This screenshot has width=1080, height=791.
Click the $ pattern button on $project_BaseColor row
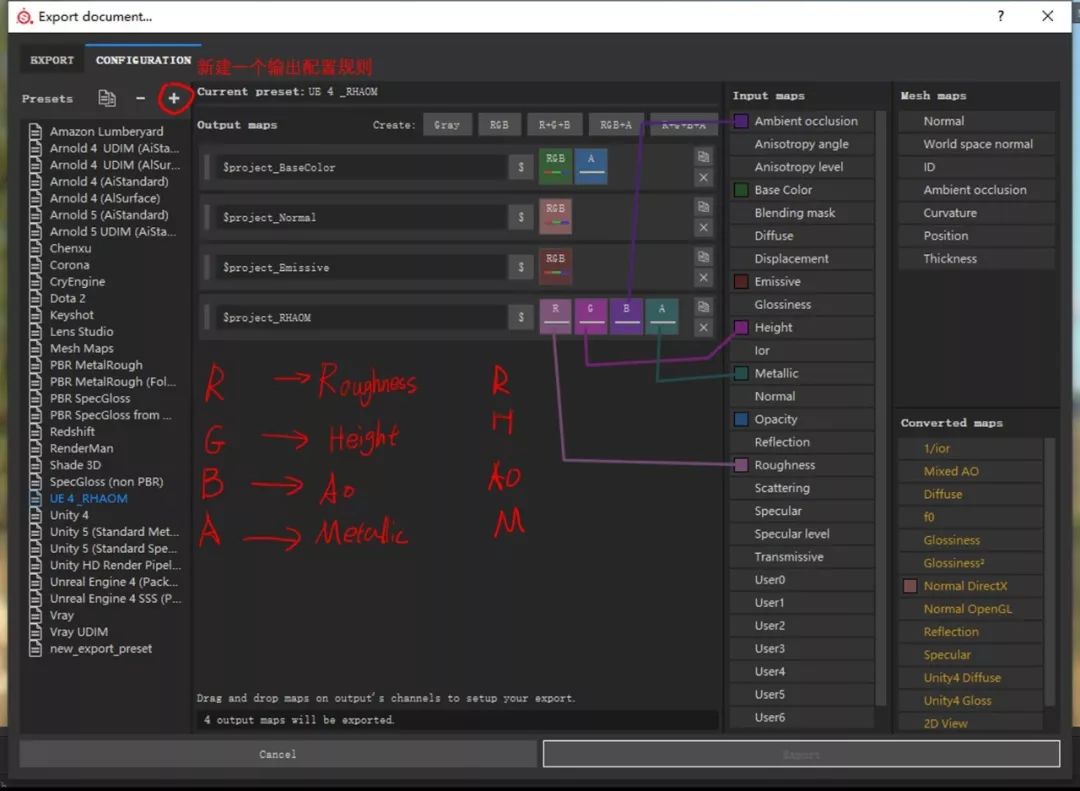[521, 169]
